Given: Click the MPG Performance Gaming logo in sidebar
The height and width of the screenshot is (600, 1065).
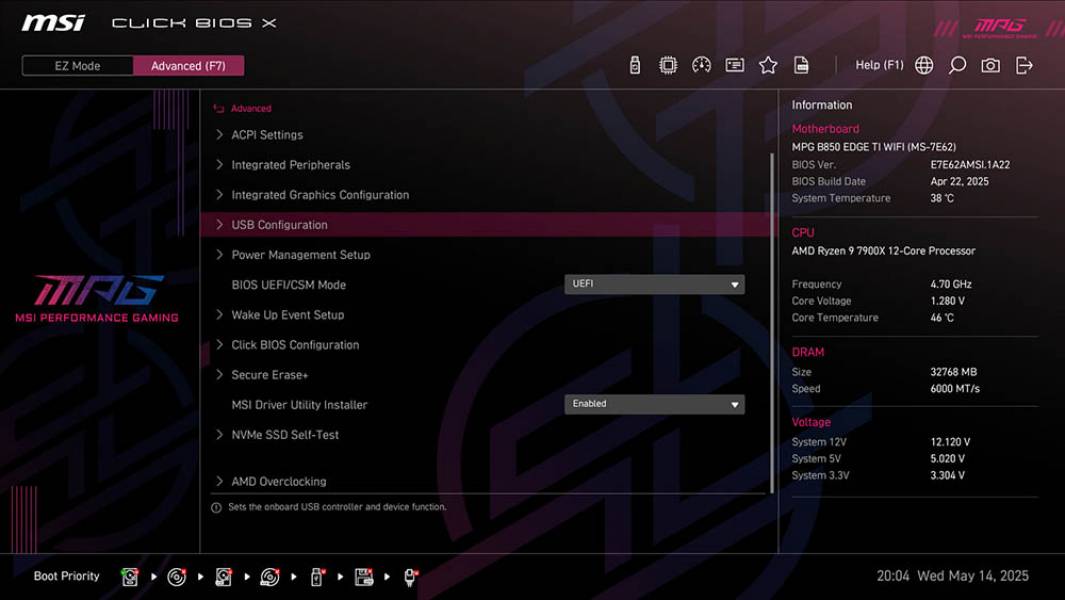Looking at the screenshot, I should pyautogui.click(x=97, y=299).
